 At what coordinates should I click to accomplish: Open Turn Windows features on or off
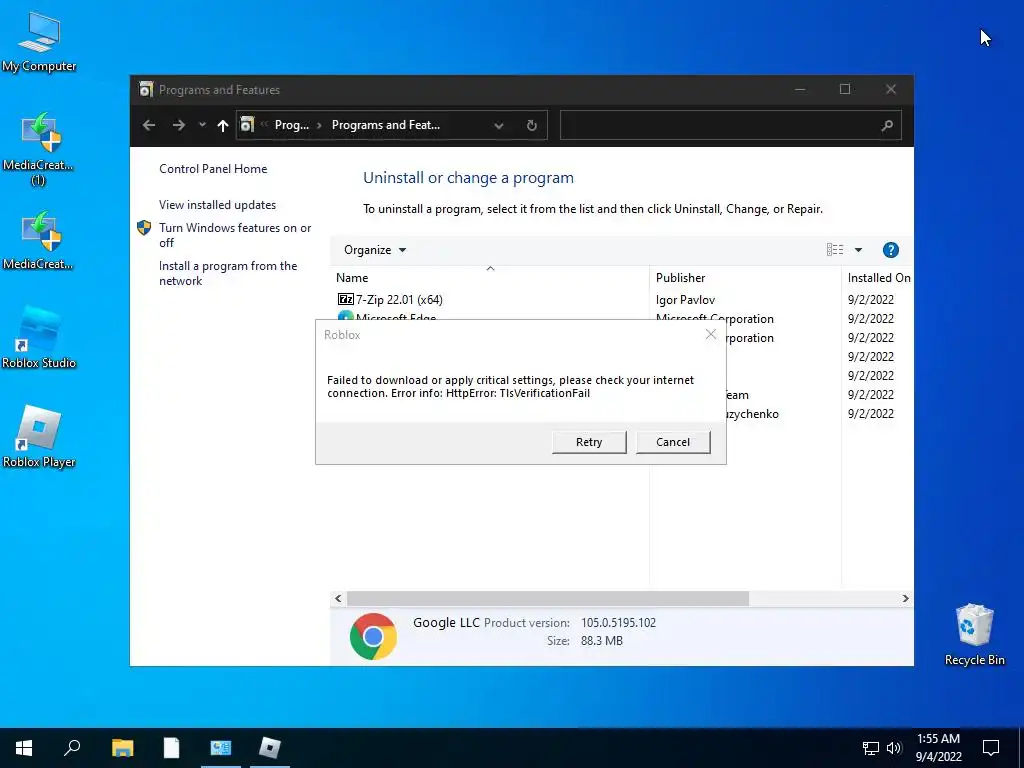point(235,235)
